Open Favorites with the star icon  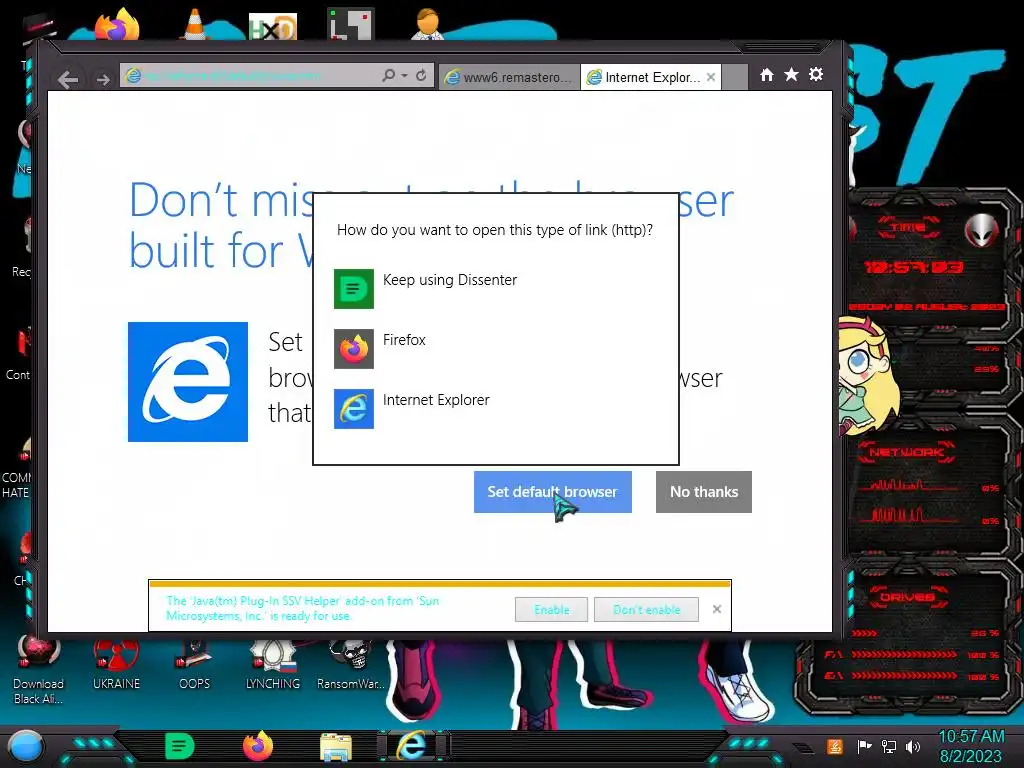(x=791, y=74)
